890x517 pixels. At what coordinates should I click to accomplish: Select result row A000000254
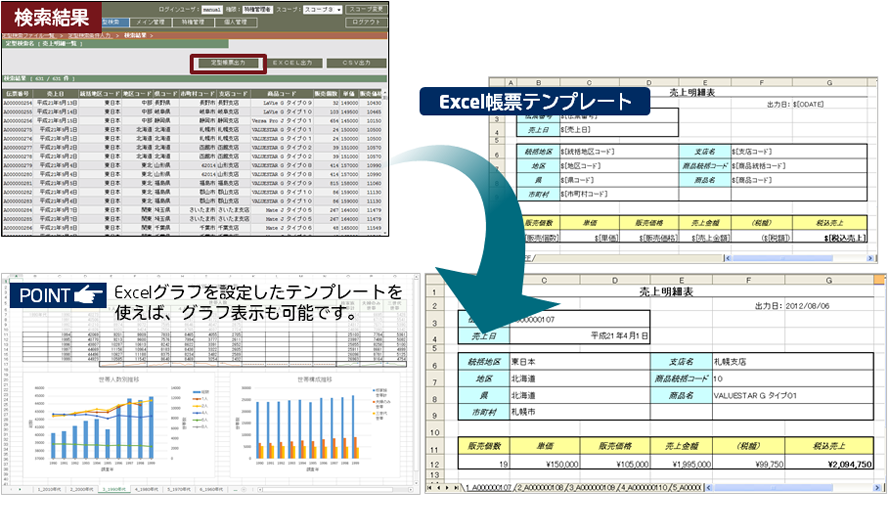[193, 103]
